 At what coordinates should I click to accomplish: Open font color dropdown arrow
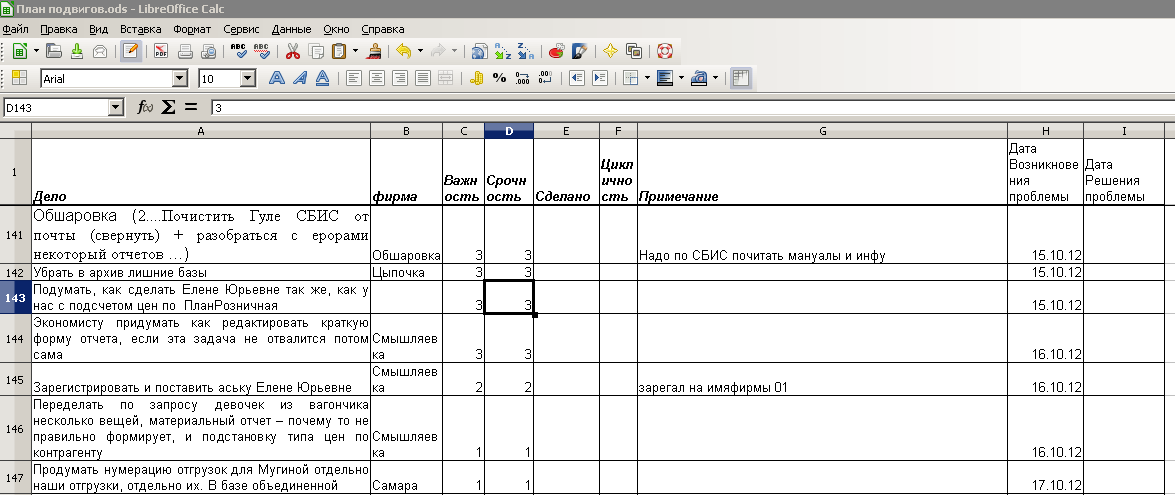pos(715,78)
